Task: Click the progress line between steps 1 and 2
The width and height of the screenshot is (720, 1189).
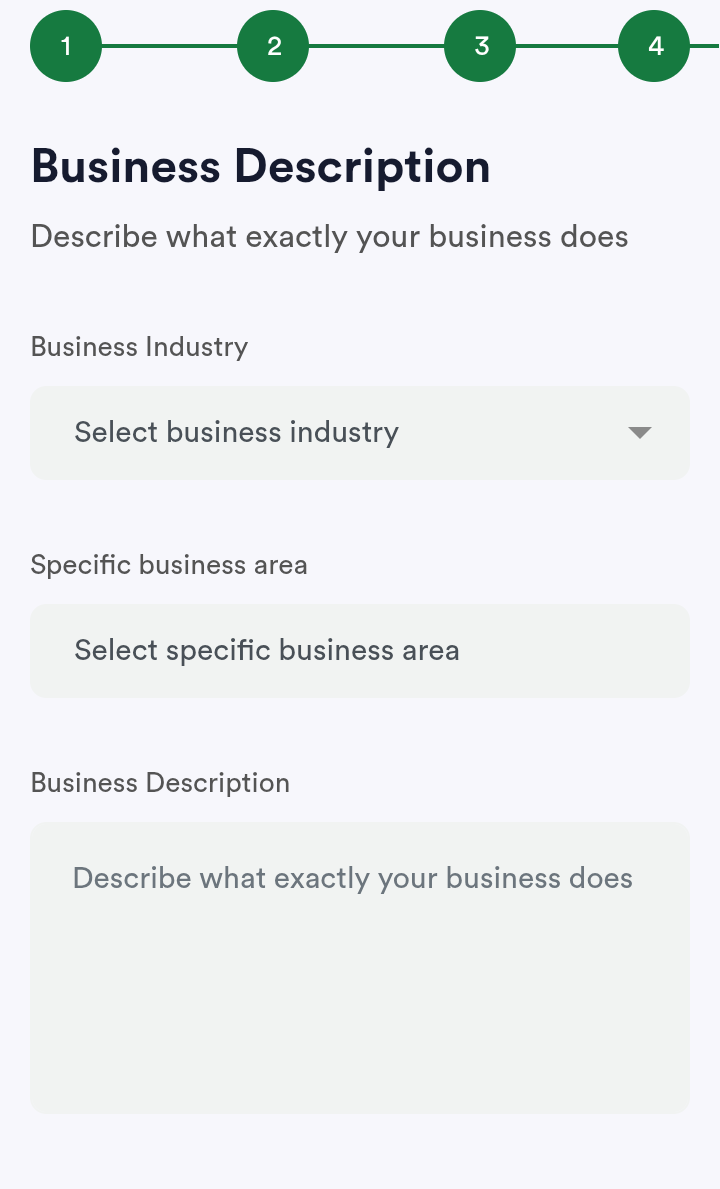Action: [169, 46]
